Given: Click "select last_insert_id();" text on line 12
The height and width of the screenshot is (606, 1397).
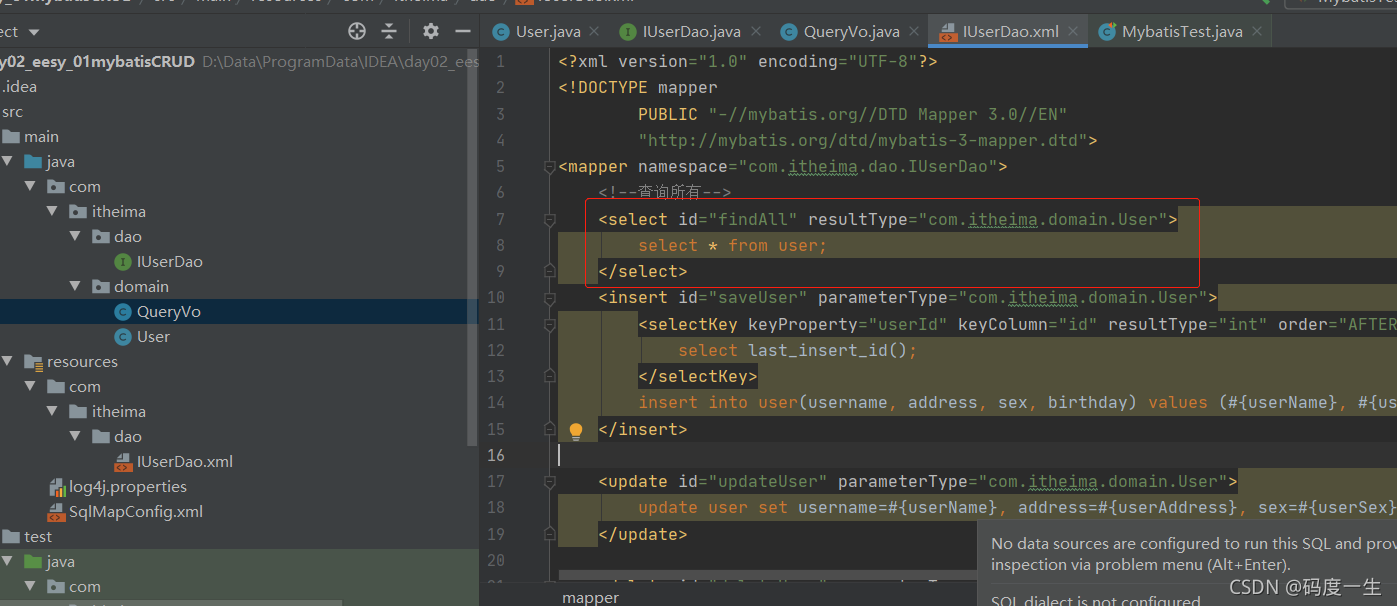Looking at the screenshot, I should [797, 350].
